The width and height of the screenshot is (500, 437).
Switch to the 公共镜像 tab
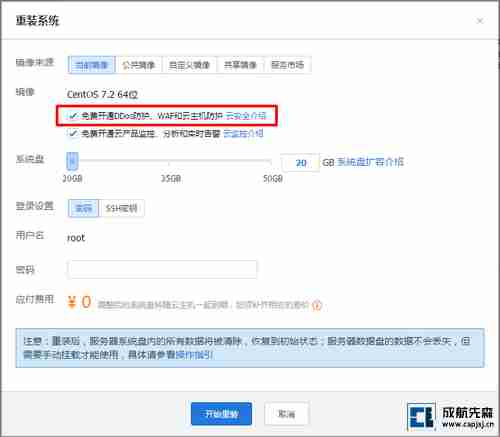[139, 65]
